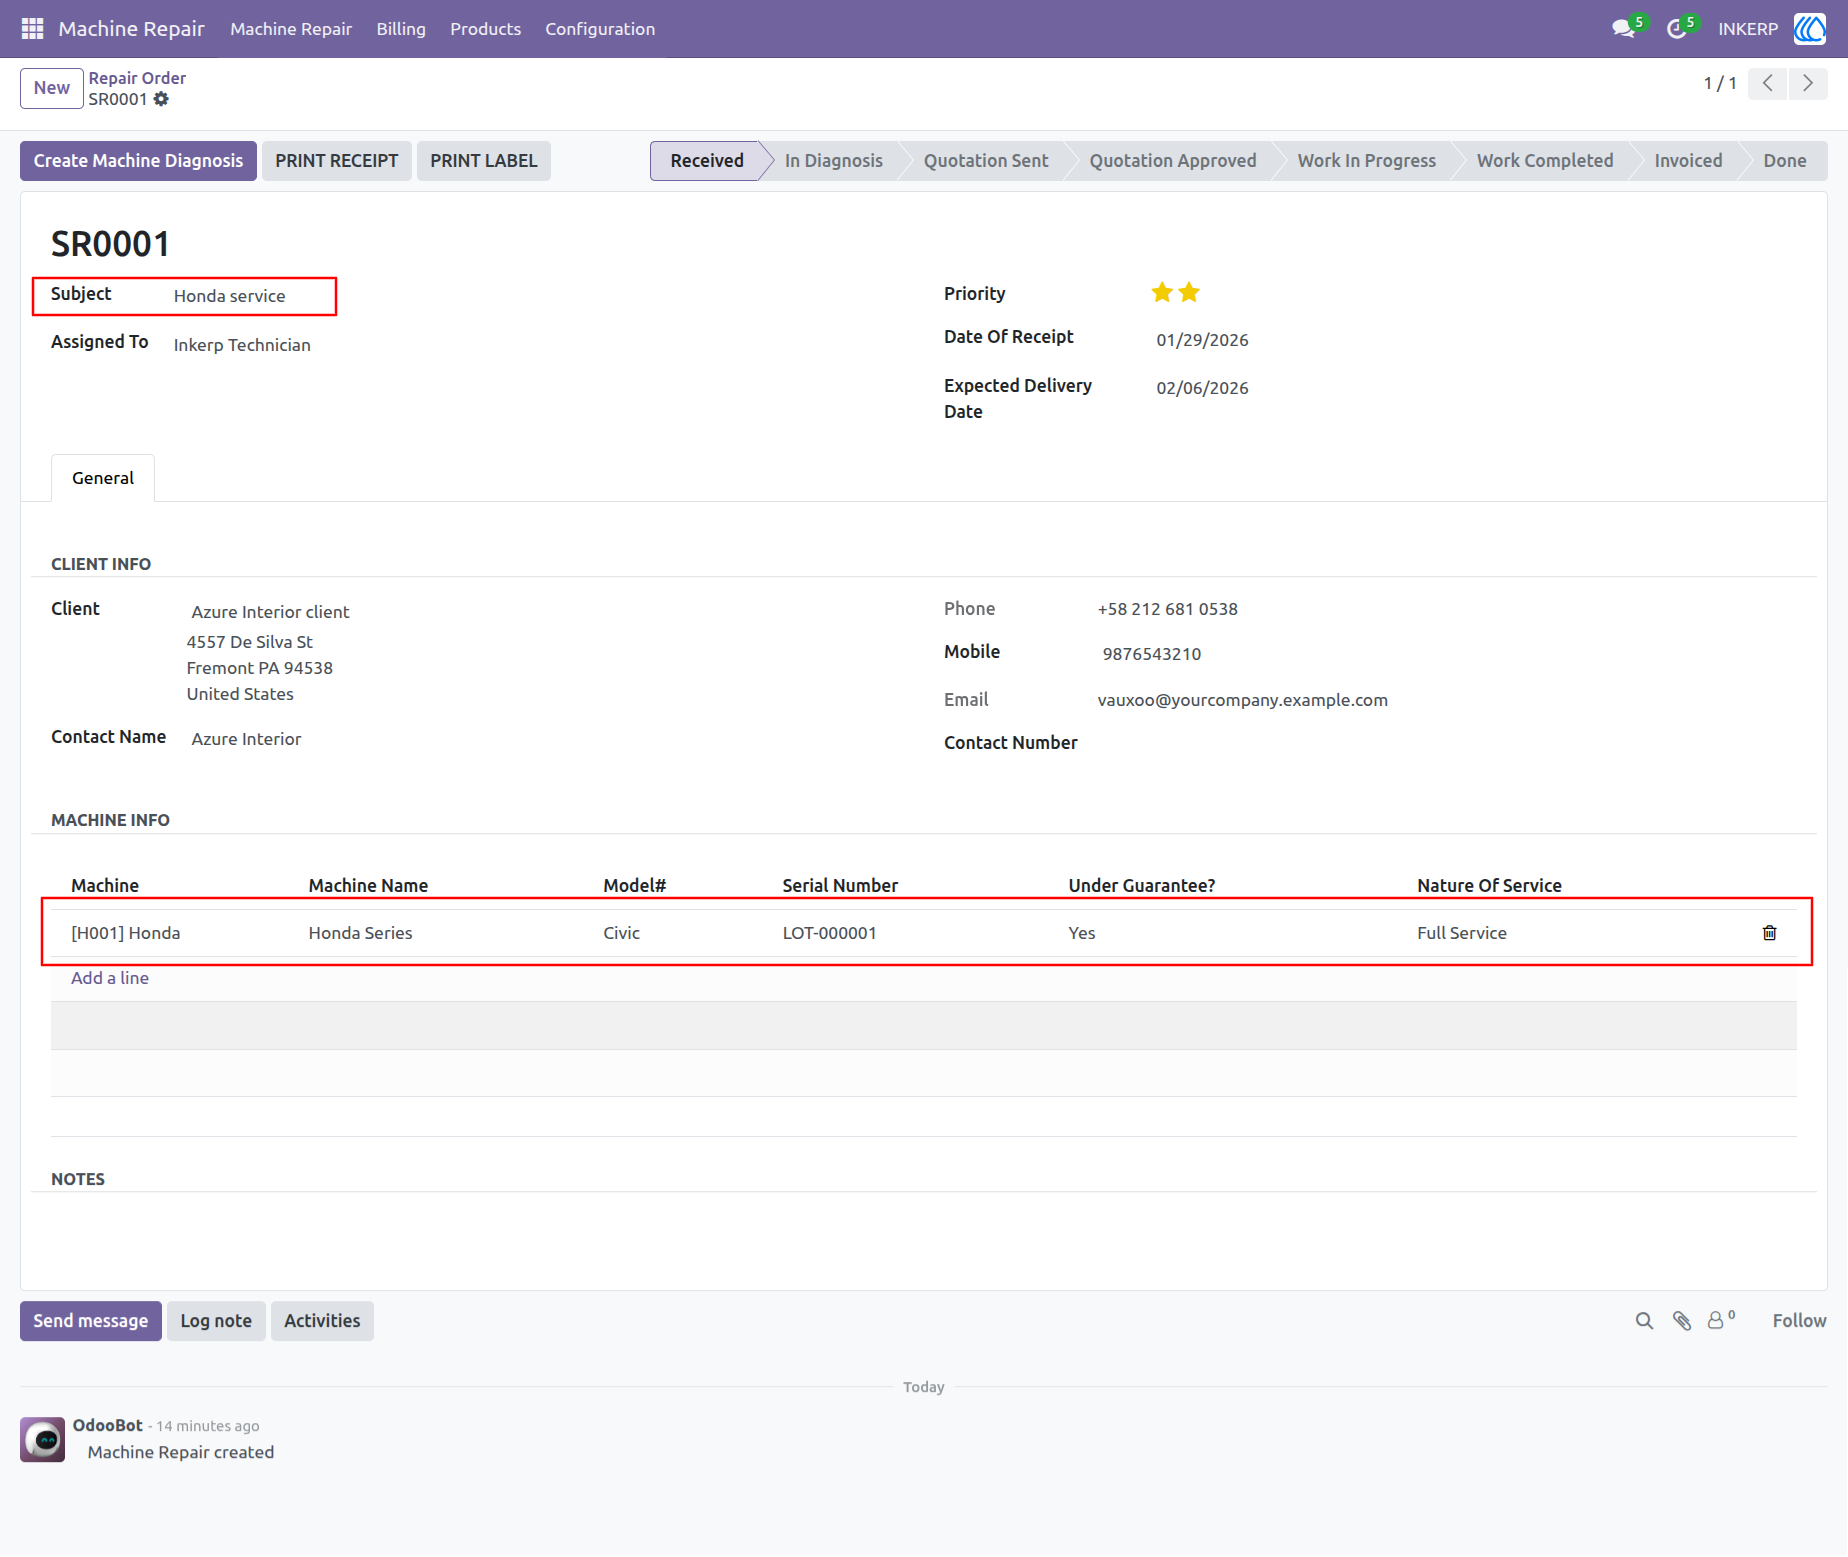Edit Mobile number 9876543210

click(x=1152, y=654)
